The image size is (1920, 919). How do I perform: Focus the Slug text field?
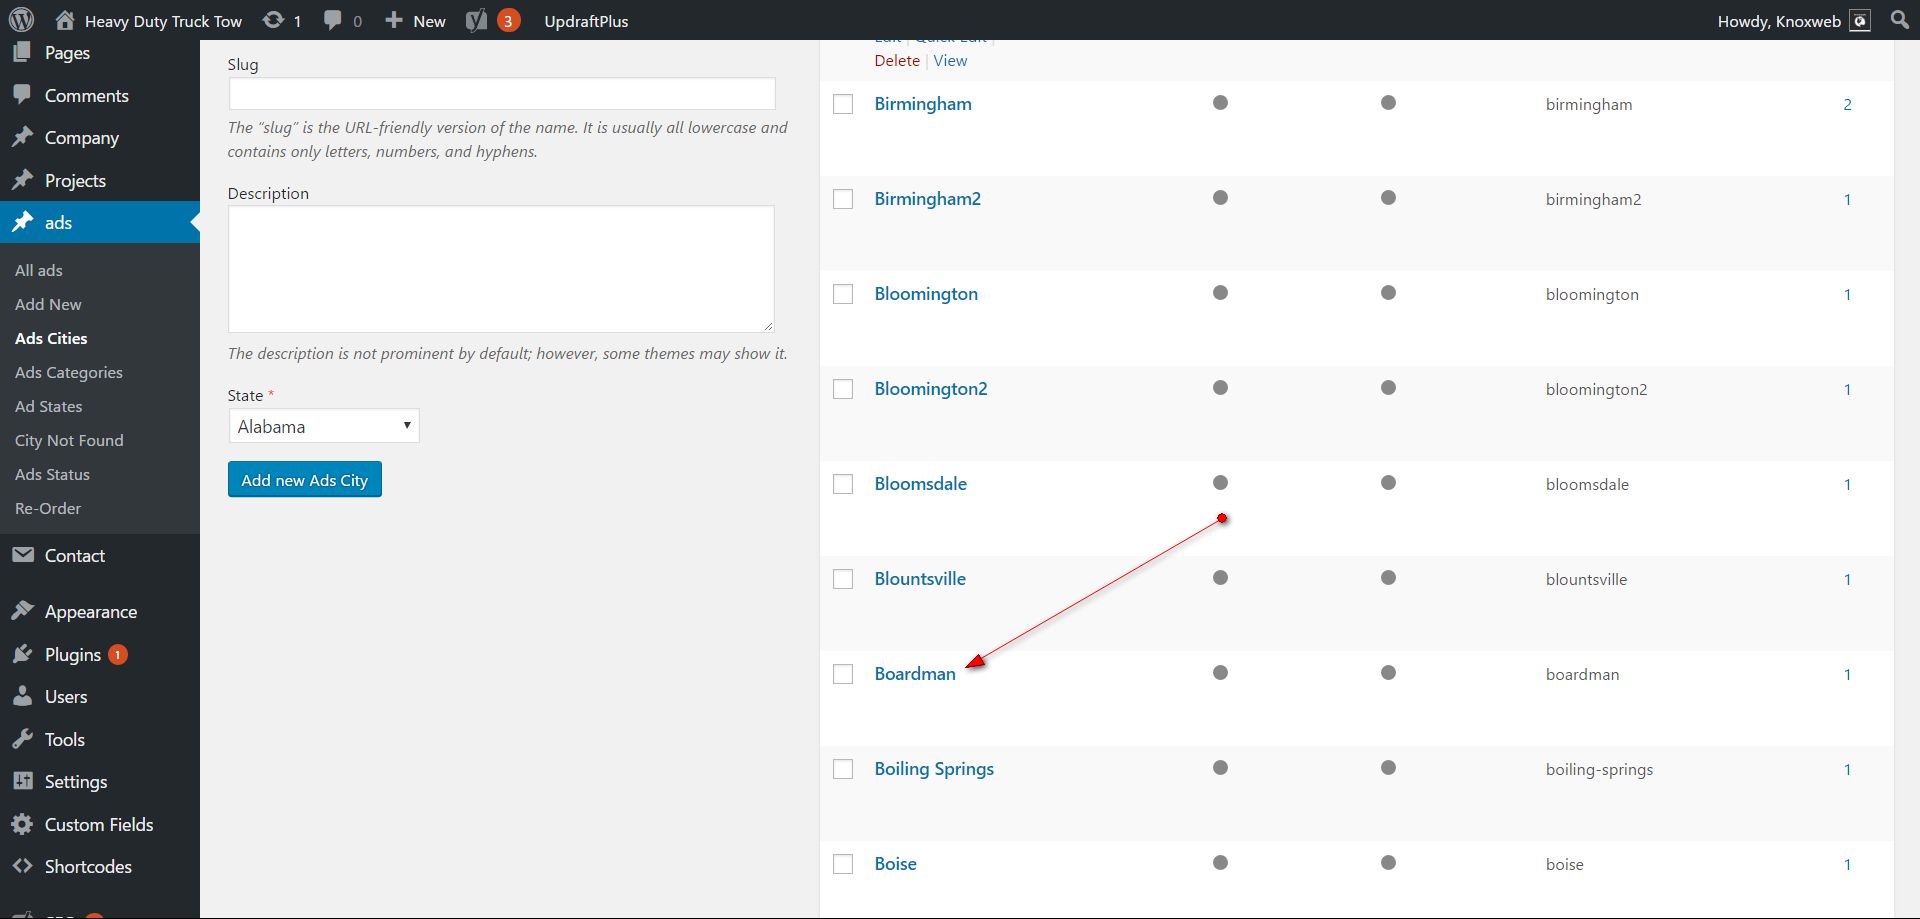[x=501, y=94]
